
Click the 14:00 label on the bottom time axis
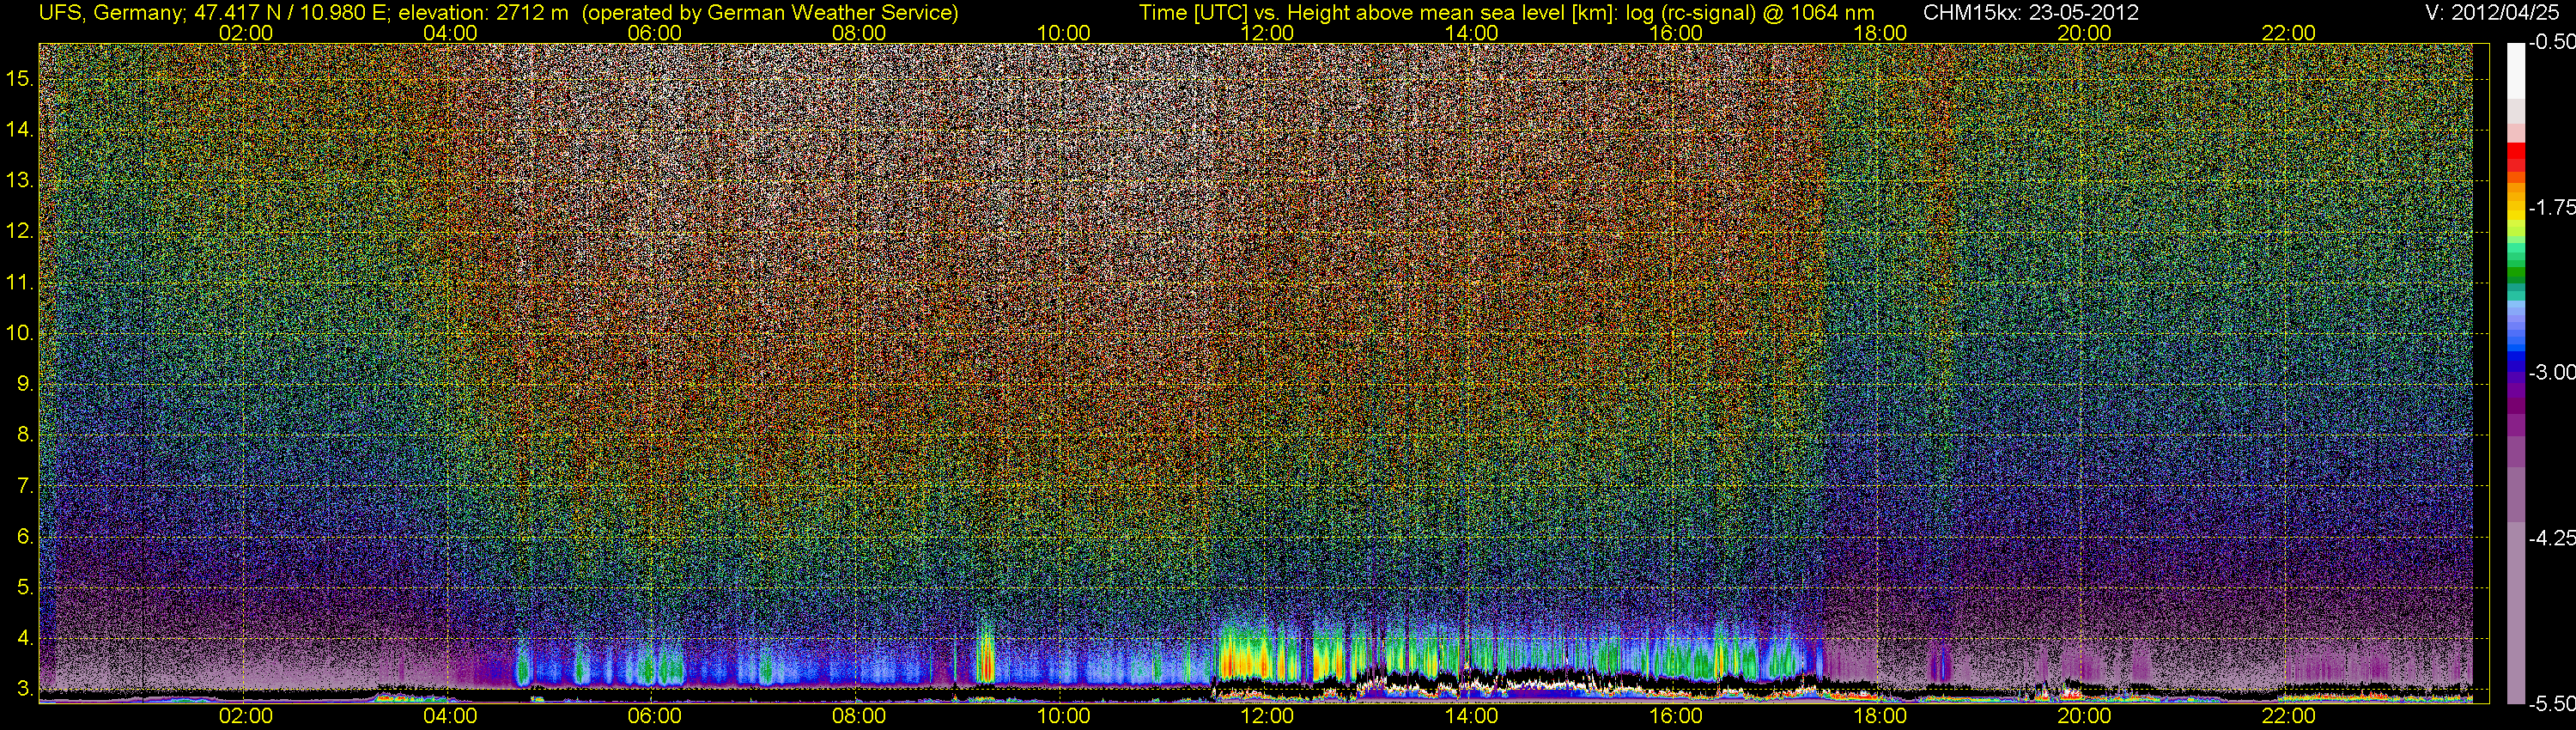point(1472,716)
